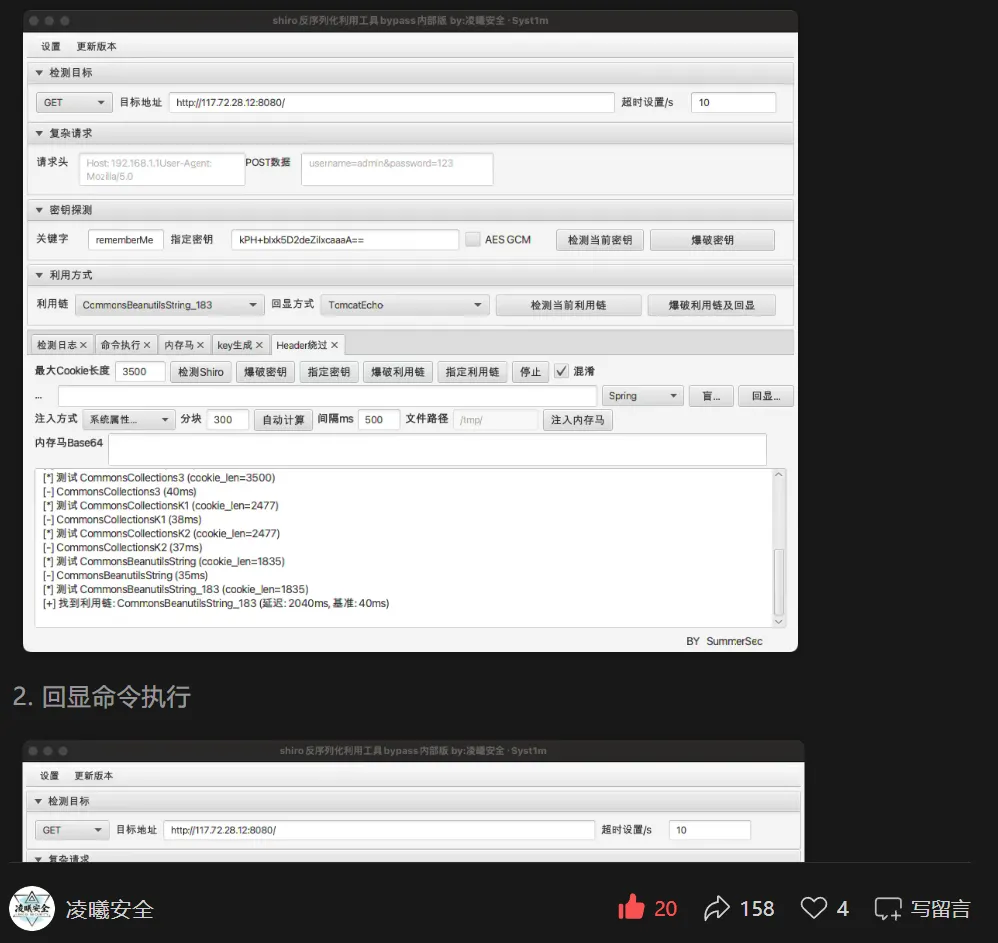Click the 文件路径 /tmp/ field
The image size is (998, 943).
pos(495,419)
